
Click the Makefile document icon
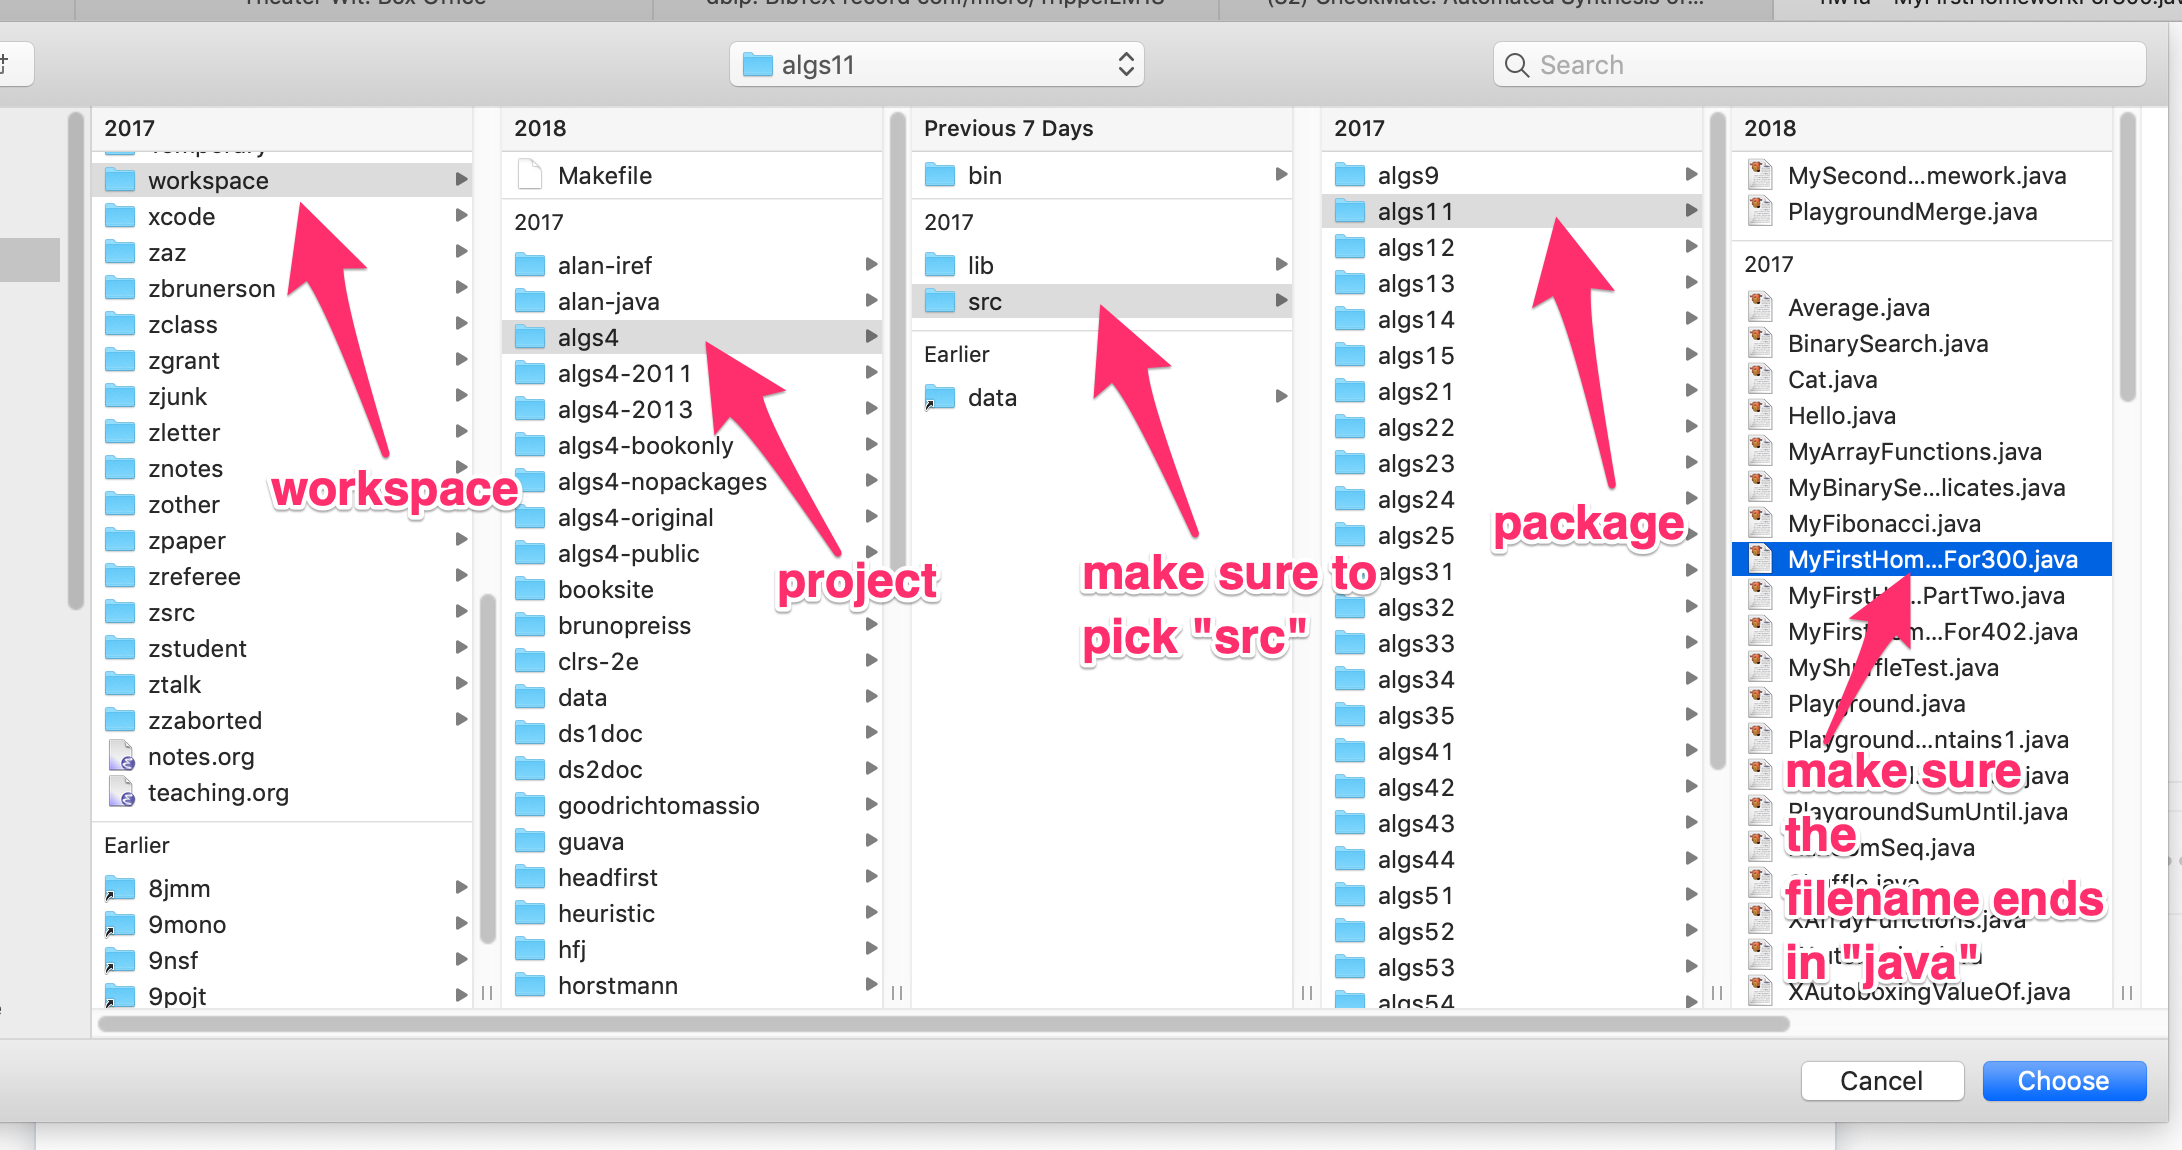[x=530, y=176]
